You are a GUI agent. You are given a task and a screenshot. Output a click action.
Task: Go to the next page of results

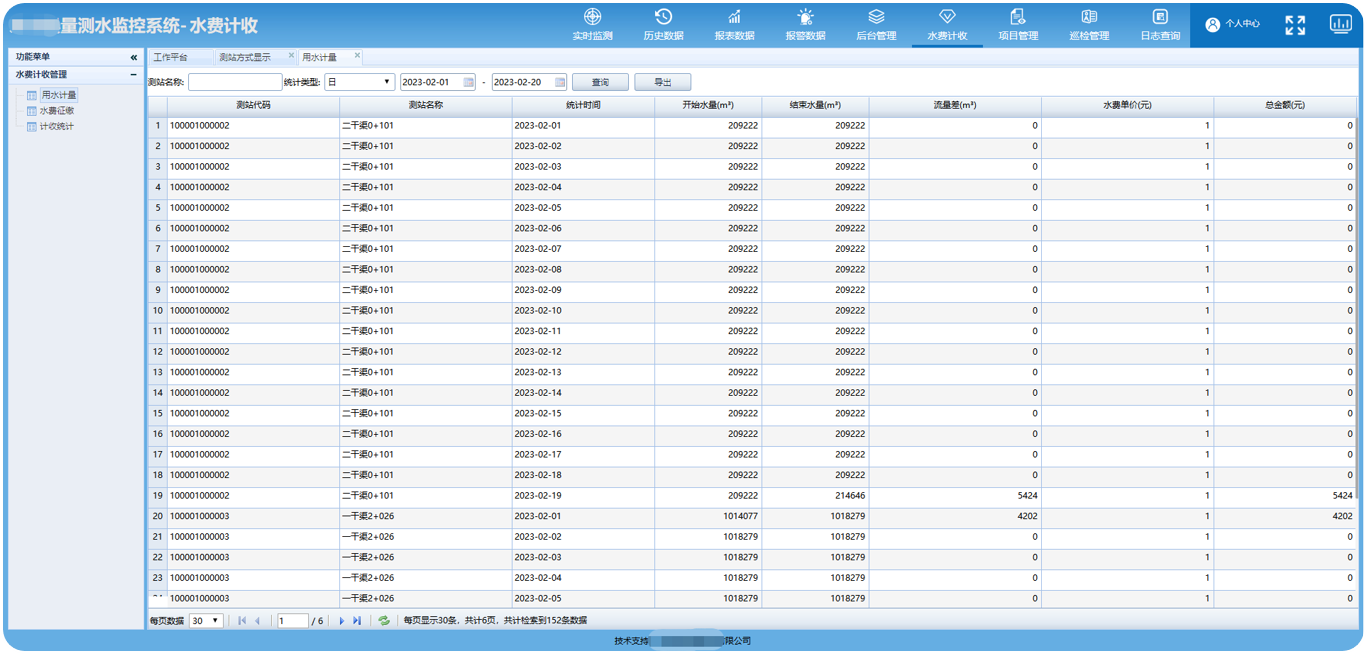click(x=342, y=621)
